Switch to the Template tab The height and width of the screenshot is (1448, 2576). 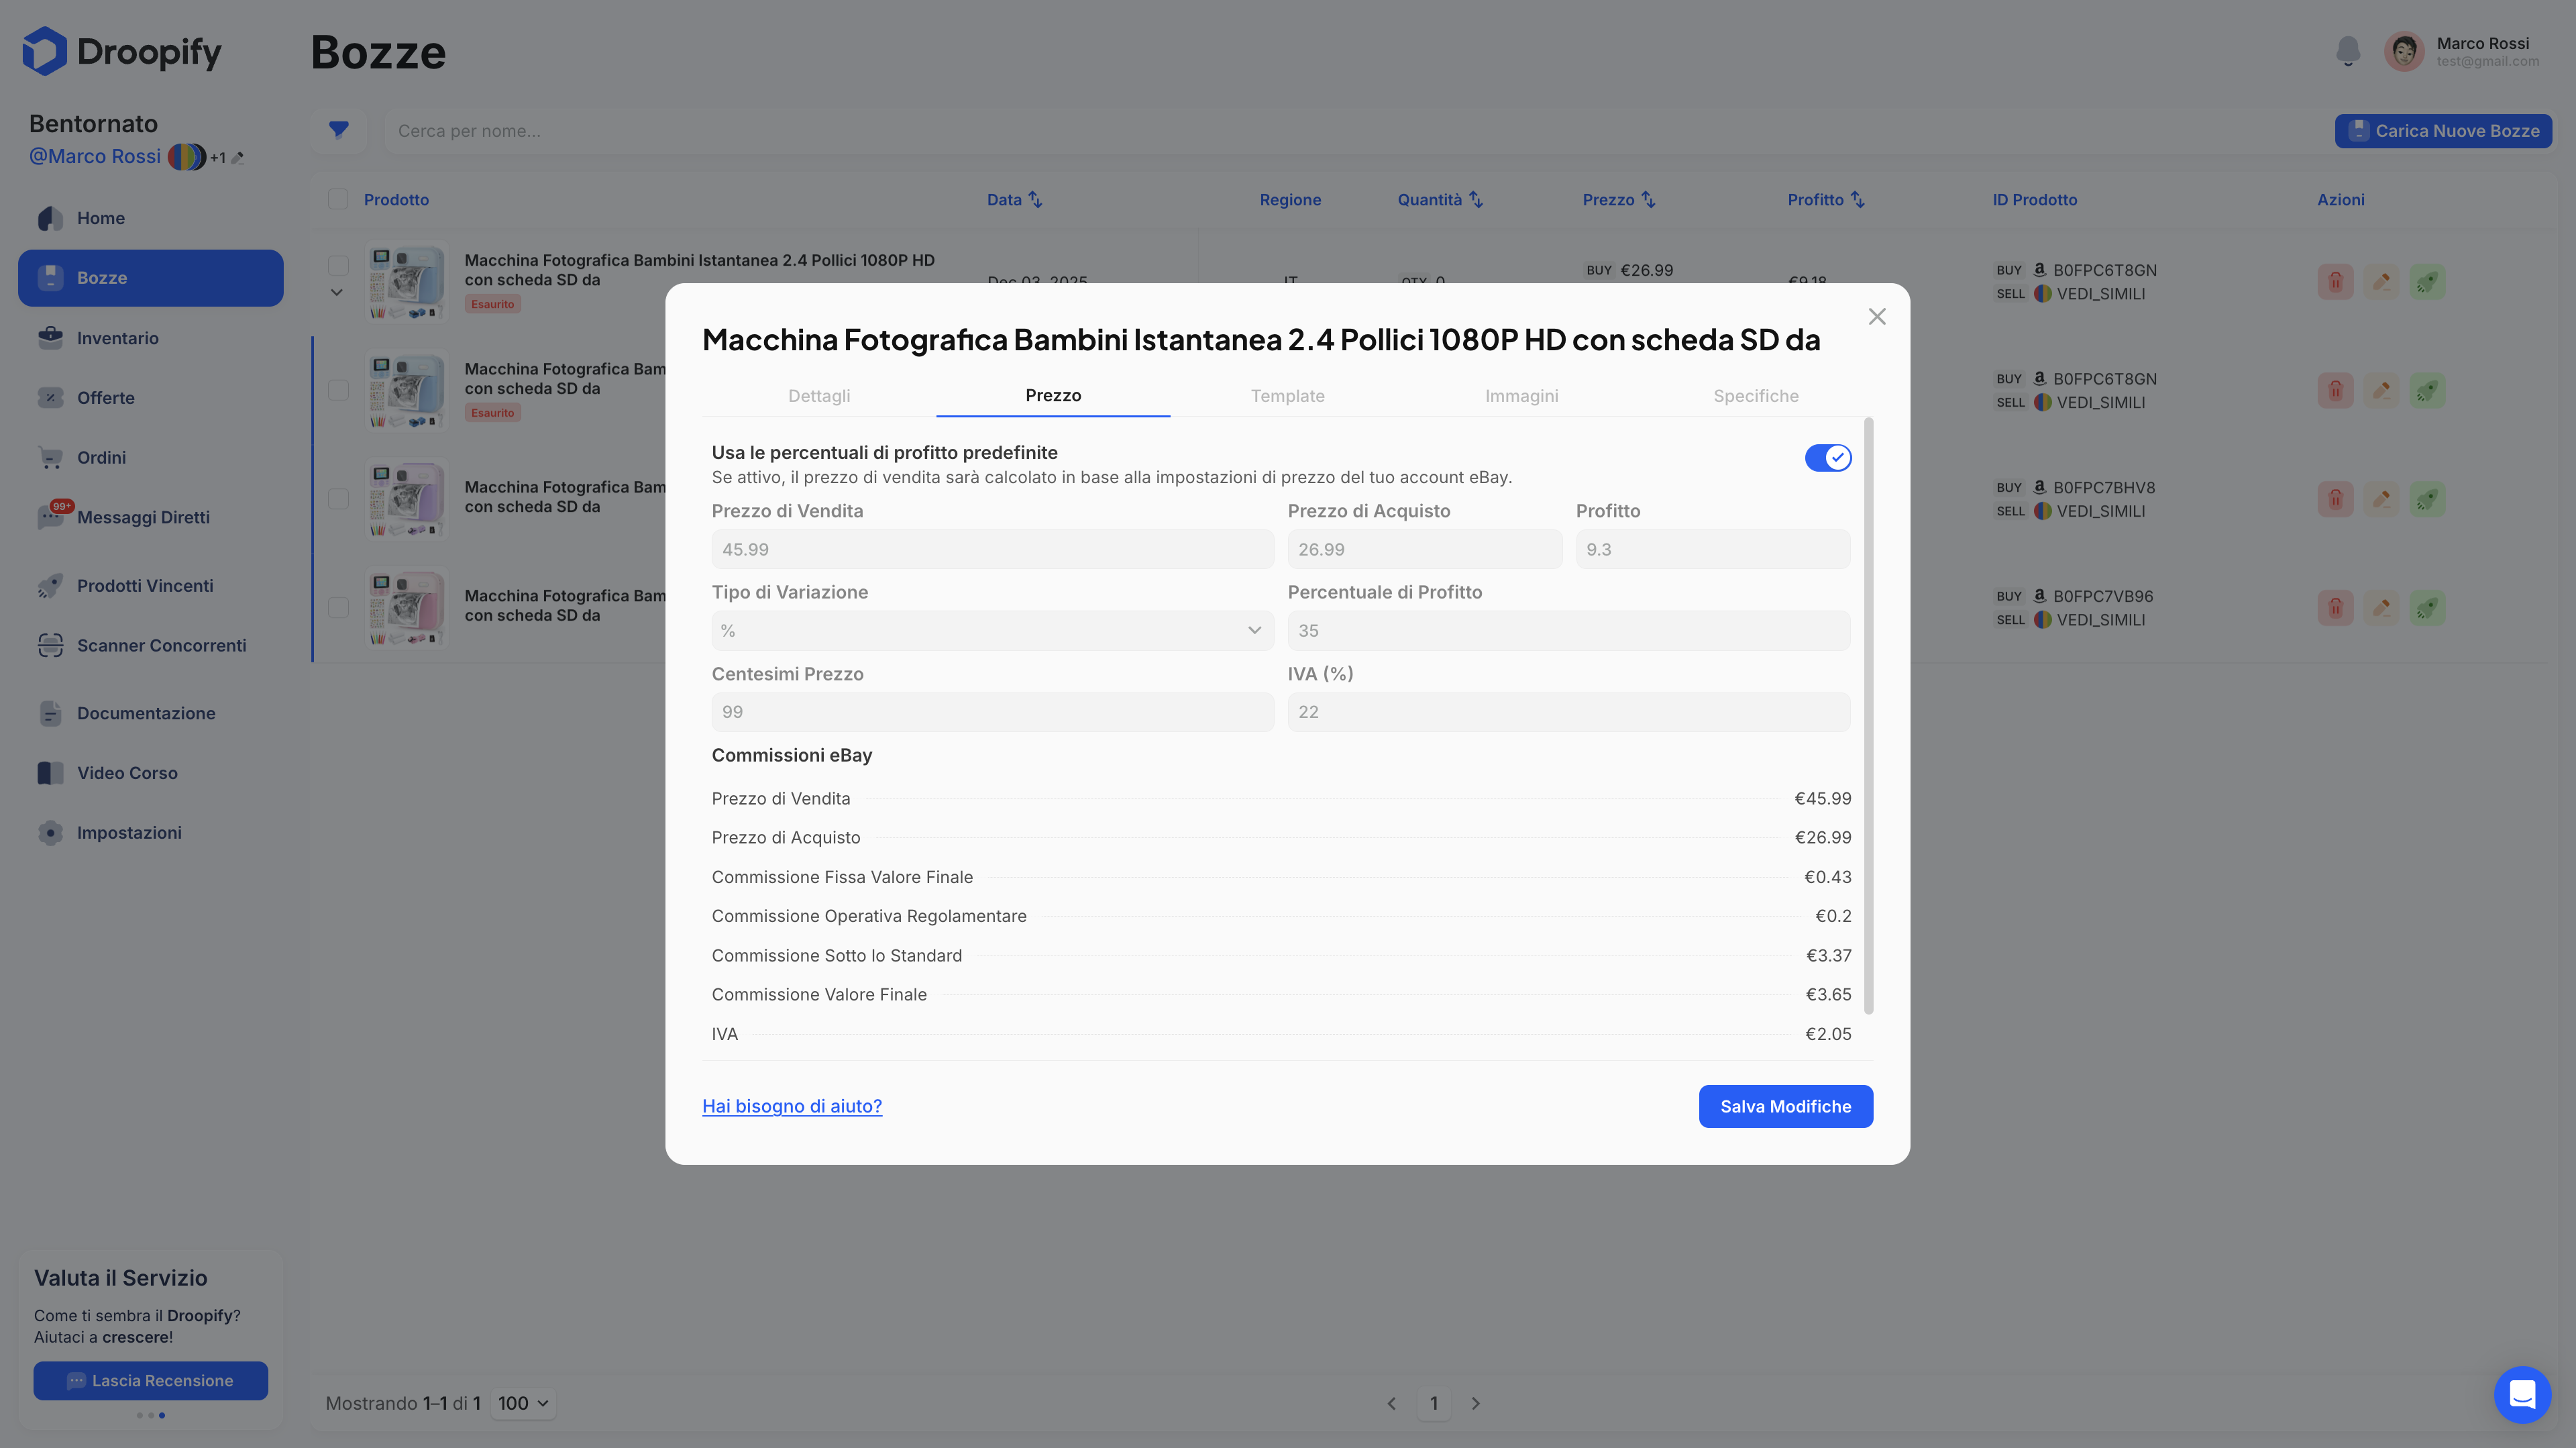[x=1287, y=396]
